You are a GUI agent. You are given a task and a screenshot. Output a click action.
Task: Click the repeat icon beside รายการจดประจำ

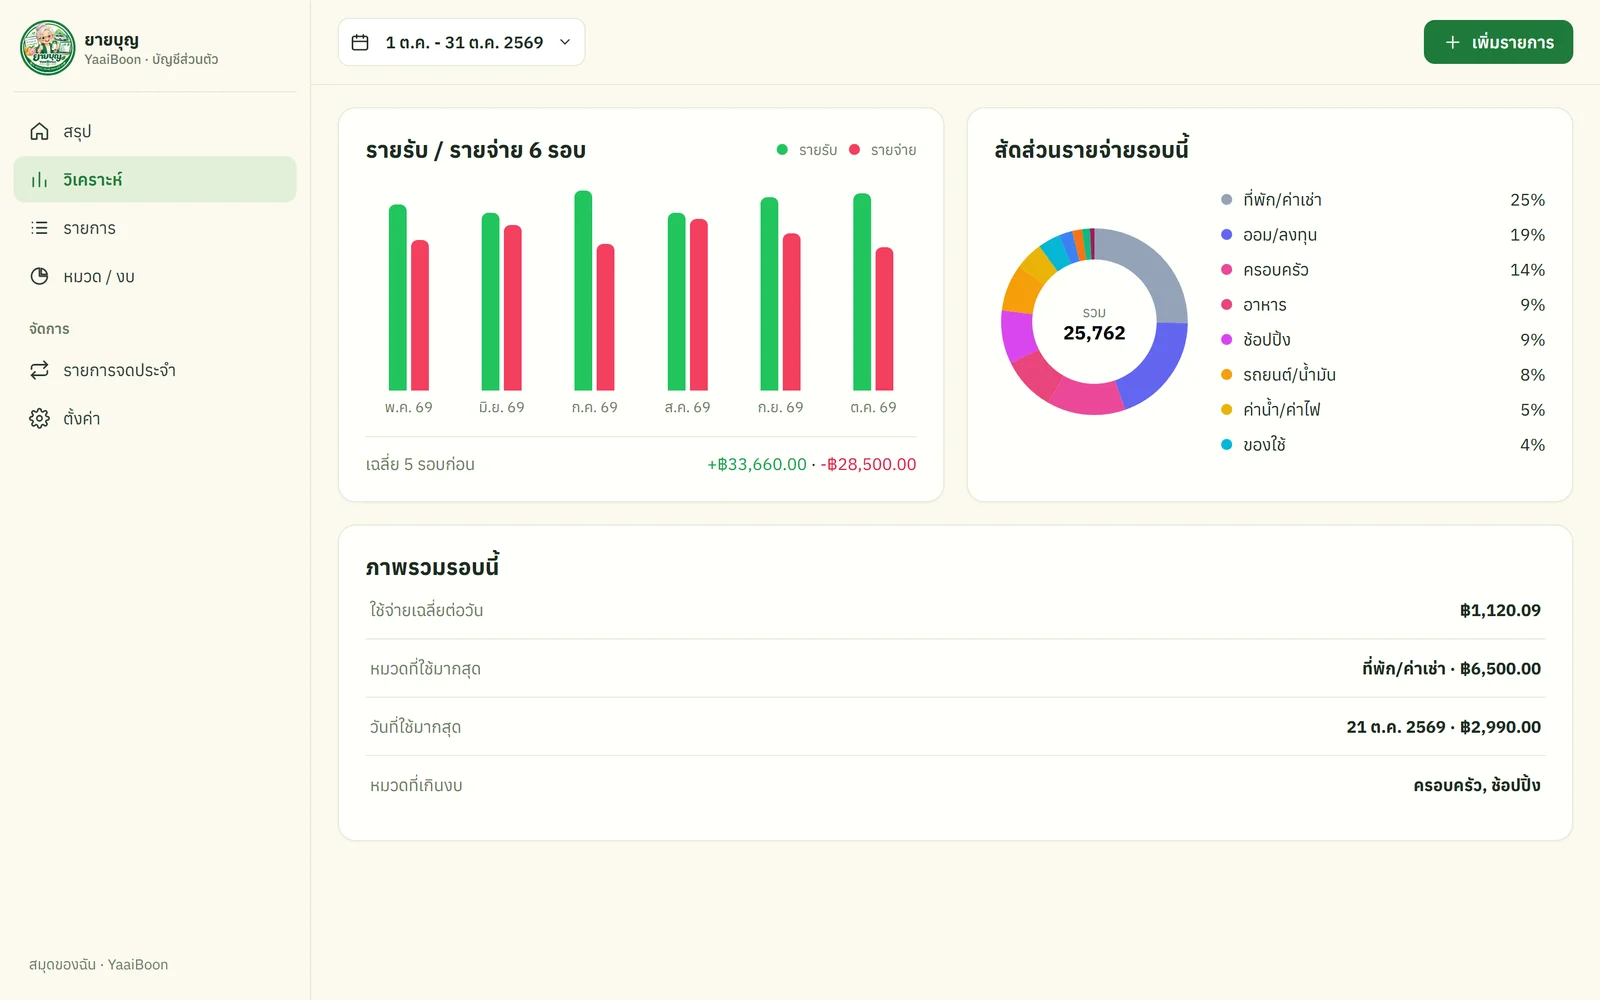point(39,370)
